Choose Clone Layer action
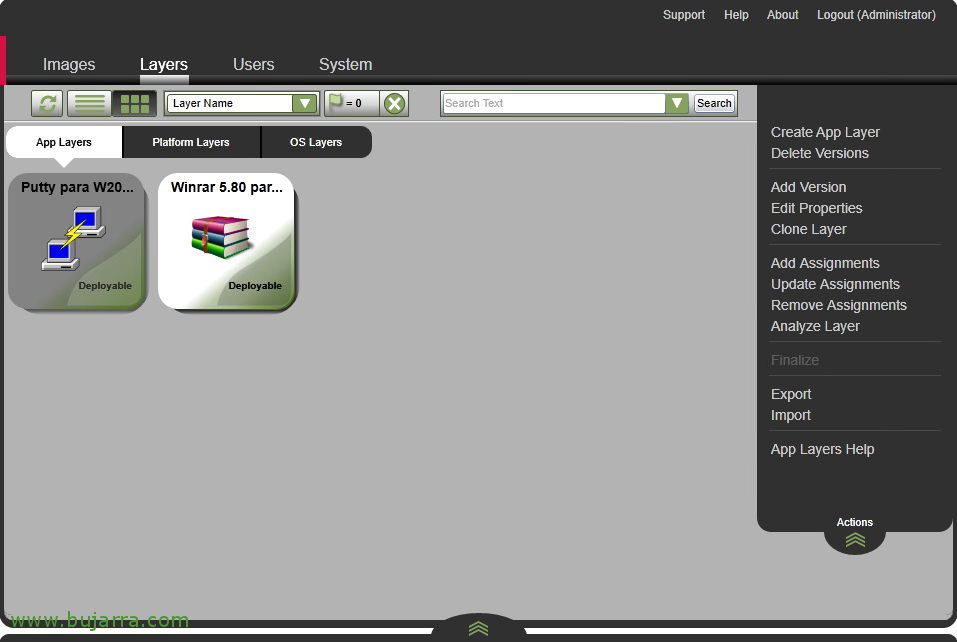This screenshot has width=957, height=642. [808, 229]
